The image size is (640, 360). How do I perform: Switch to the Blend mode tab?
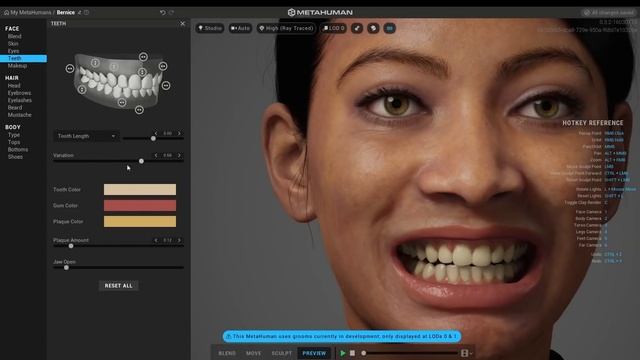227,353
